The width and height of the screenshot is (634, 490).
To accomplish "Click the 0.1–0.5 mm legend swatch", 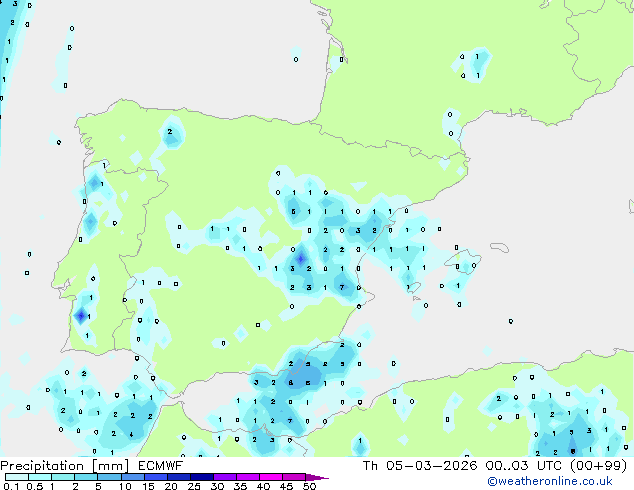I will click(17, 477).
